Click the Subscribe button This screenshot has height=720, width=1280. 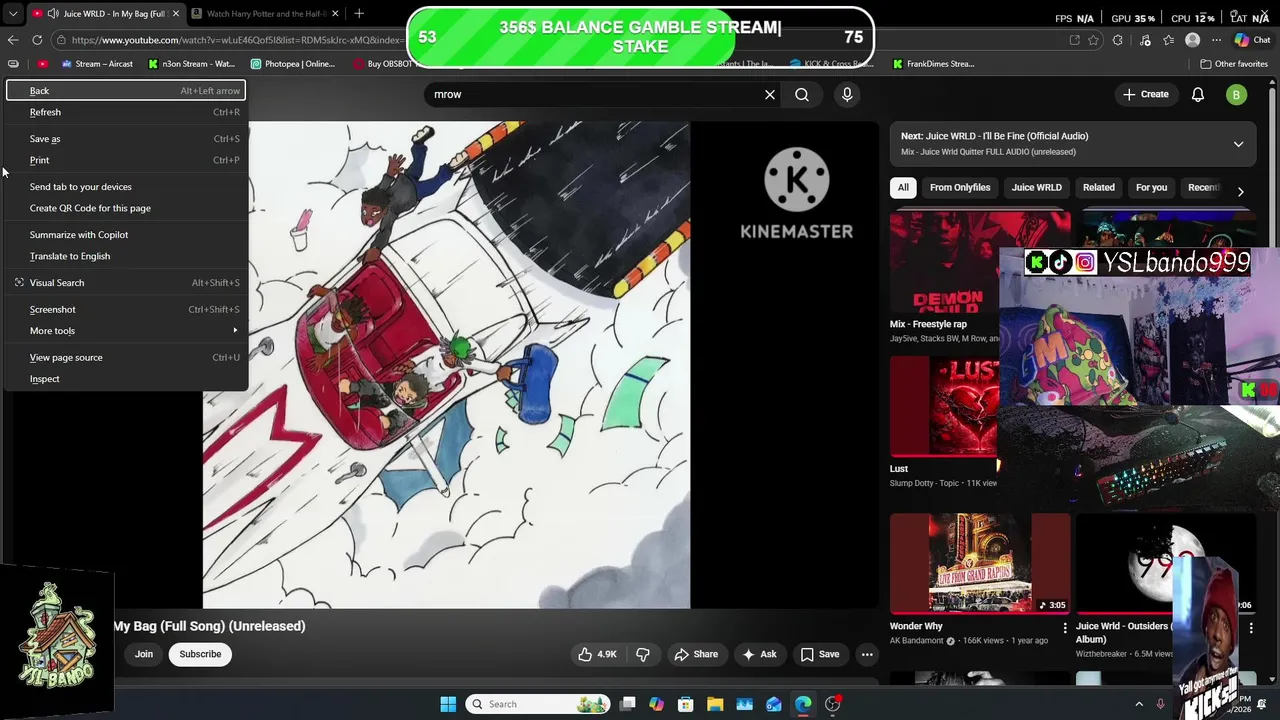200,654
